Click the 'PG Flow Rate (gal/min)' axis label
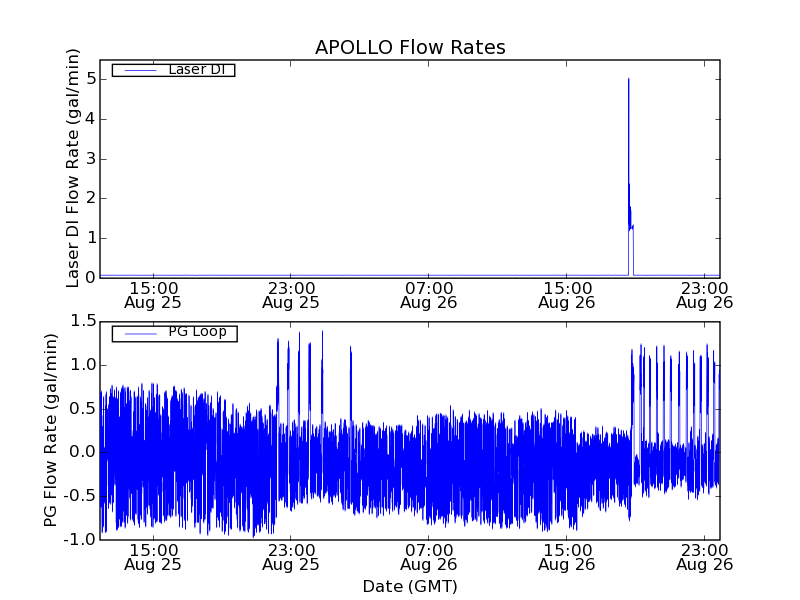 (50, 431)
